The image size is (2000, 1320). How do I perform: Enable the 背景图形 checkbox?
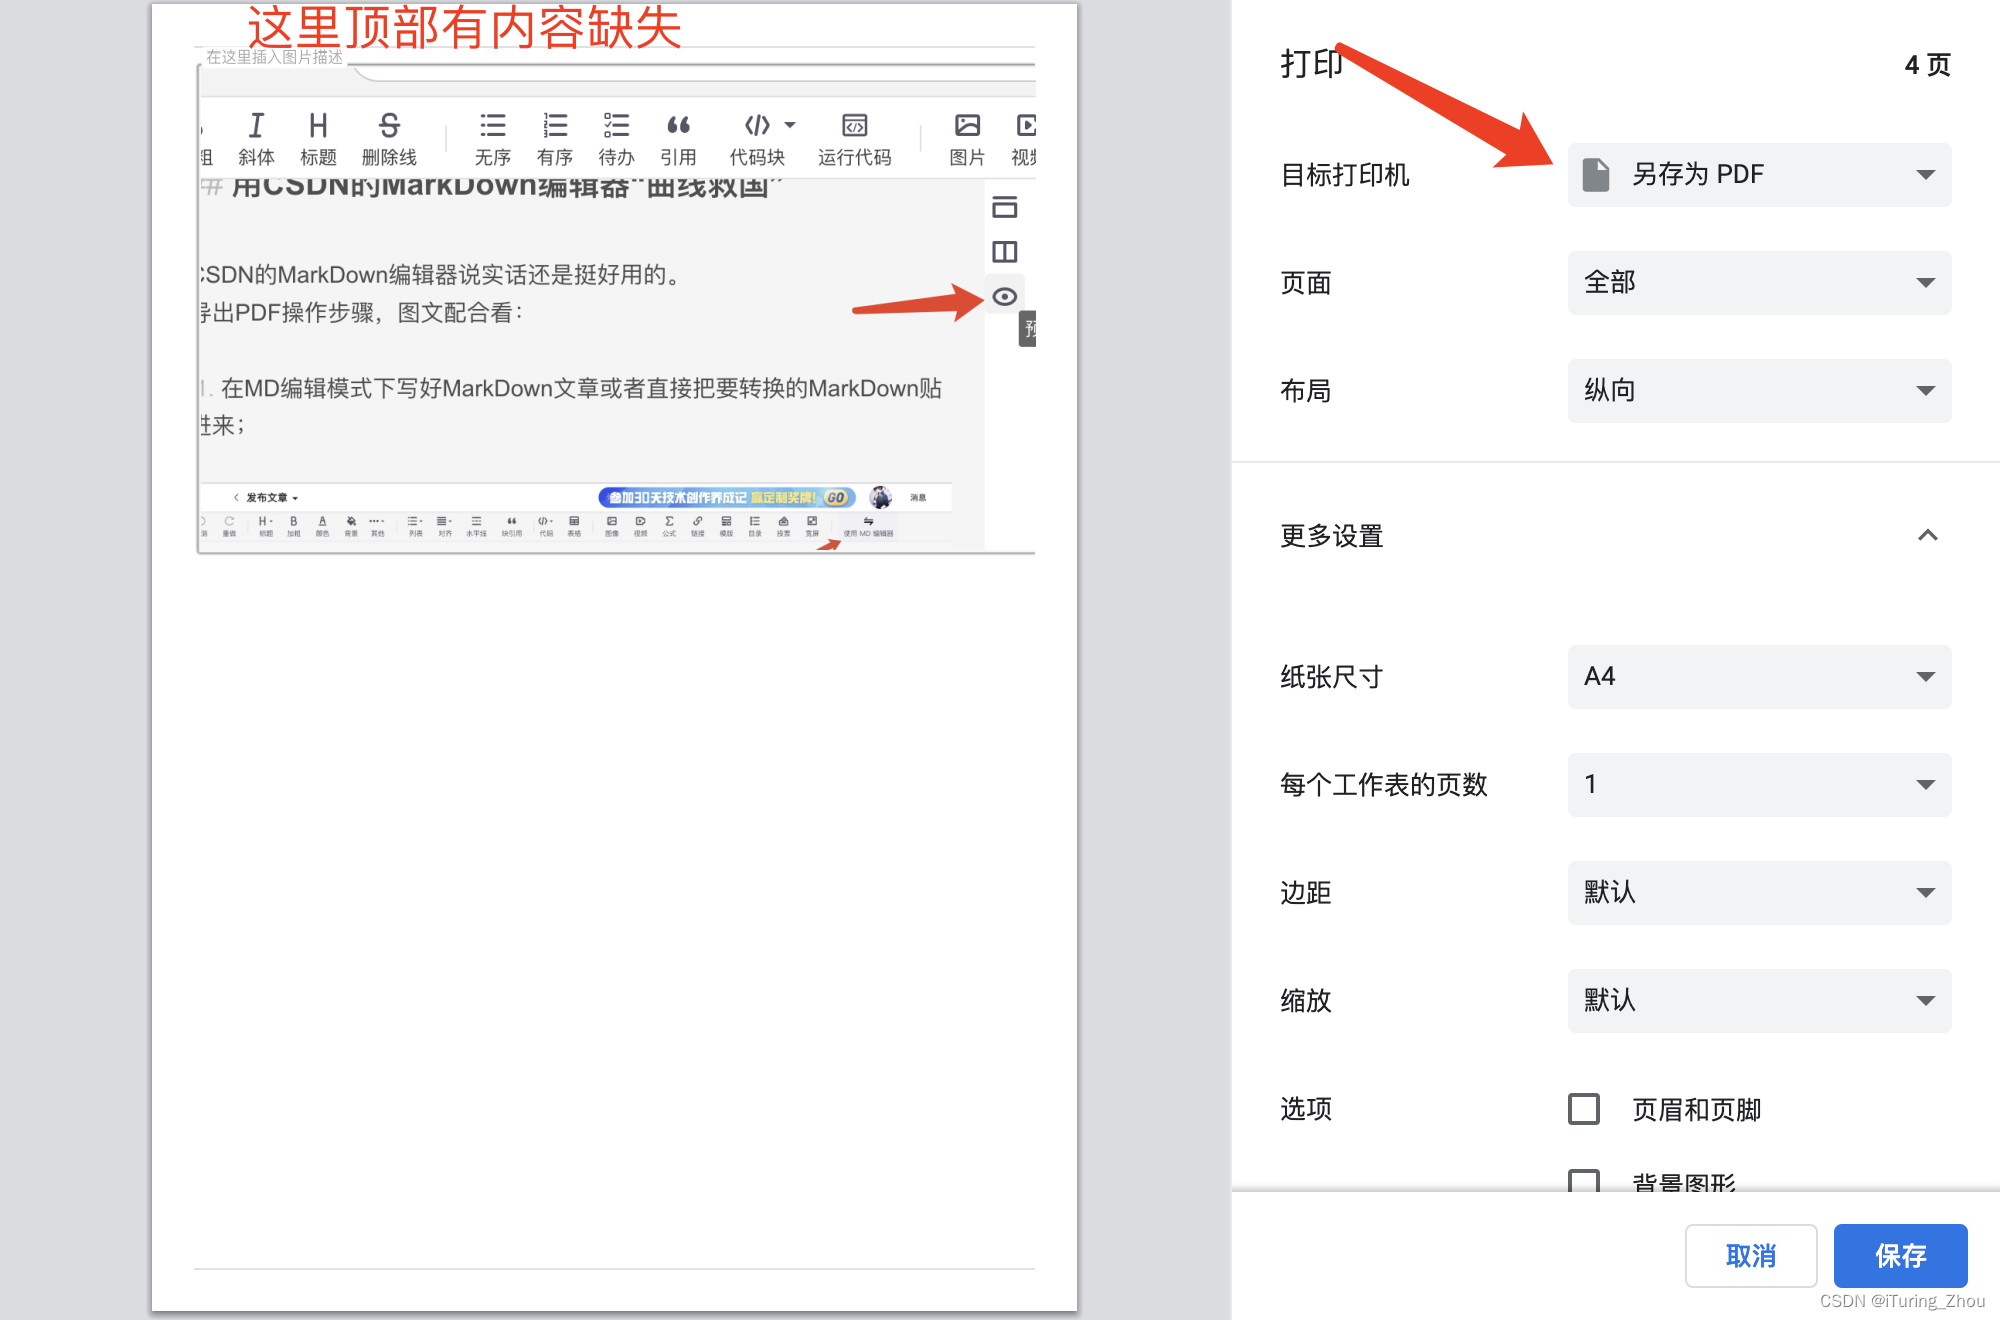1584,1180
